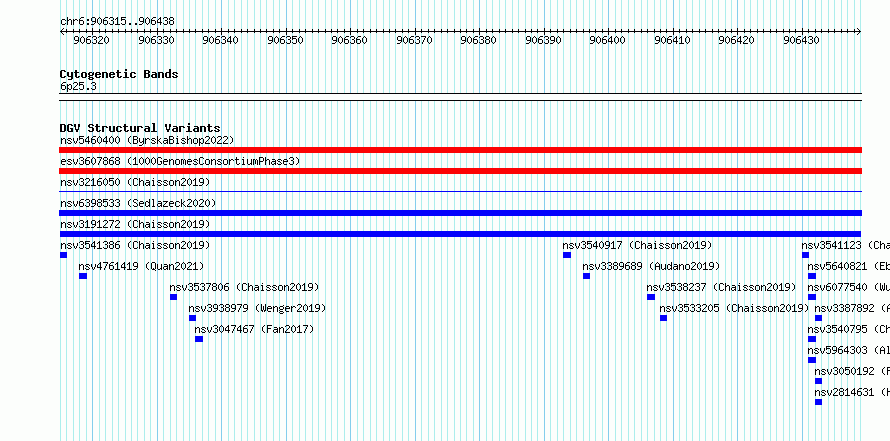
Task: Select nsv3389689 (Audano2019) label
Action: point(651,266)
